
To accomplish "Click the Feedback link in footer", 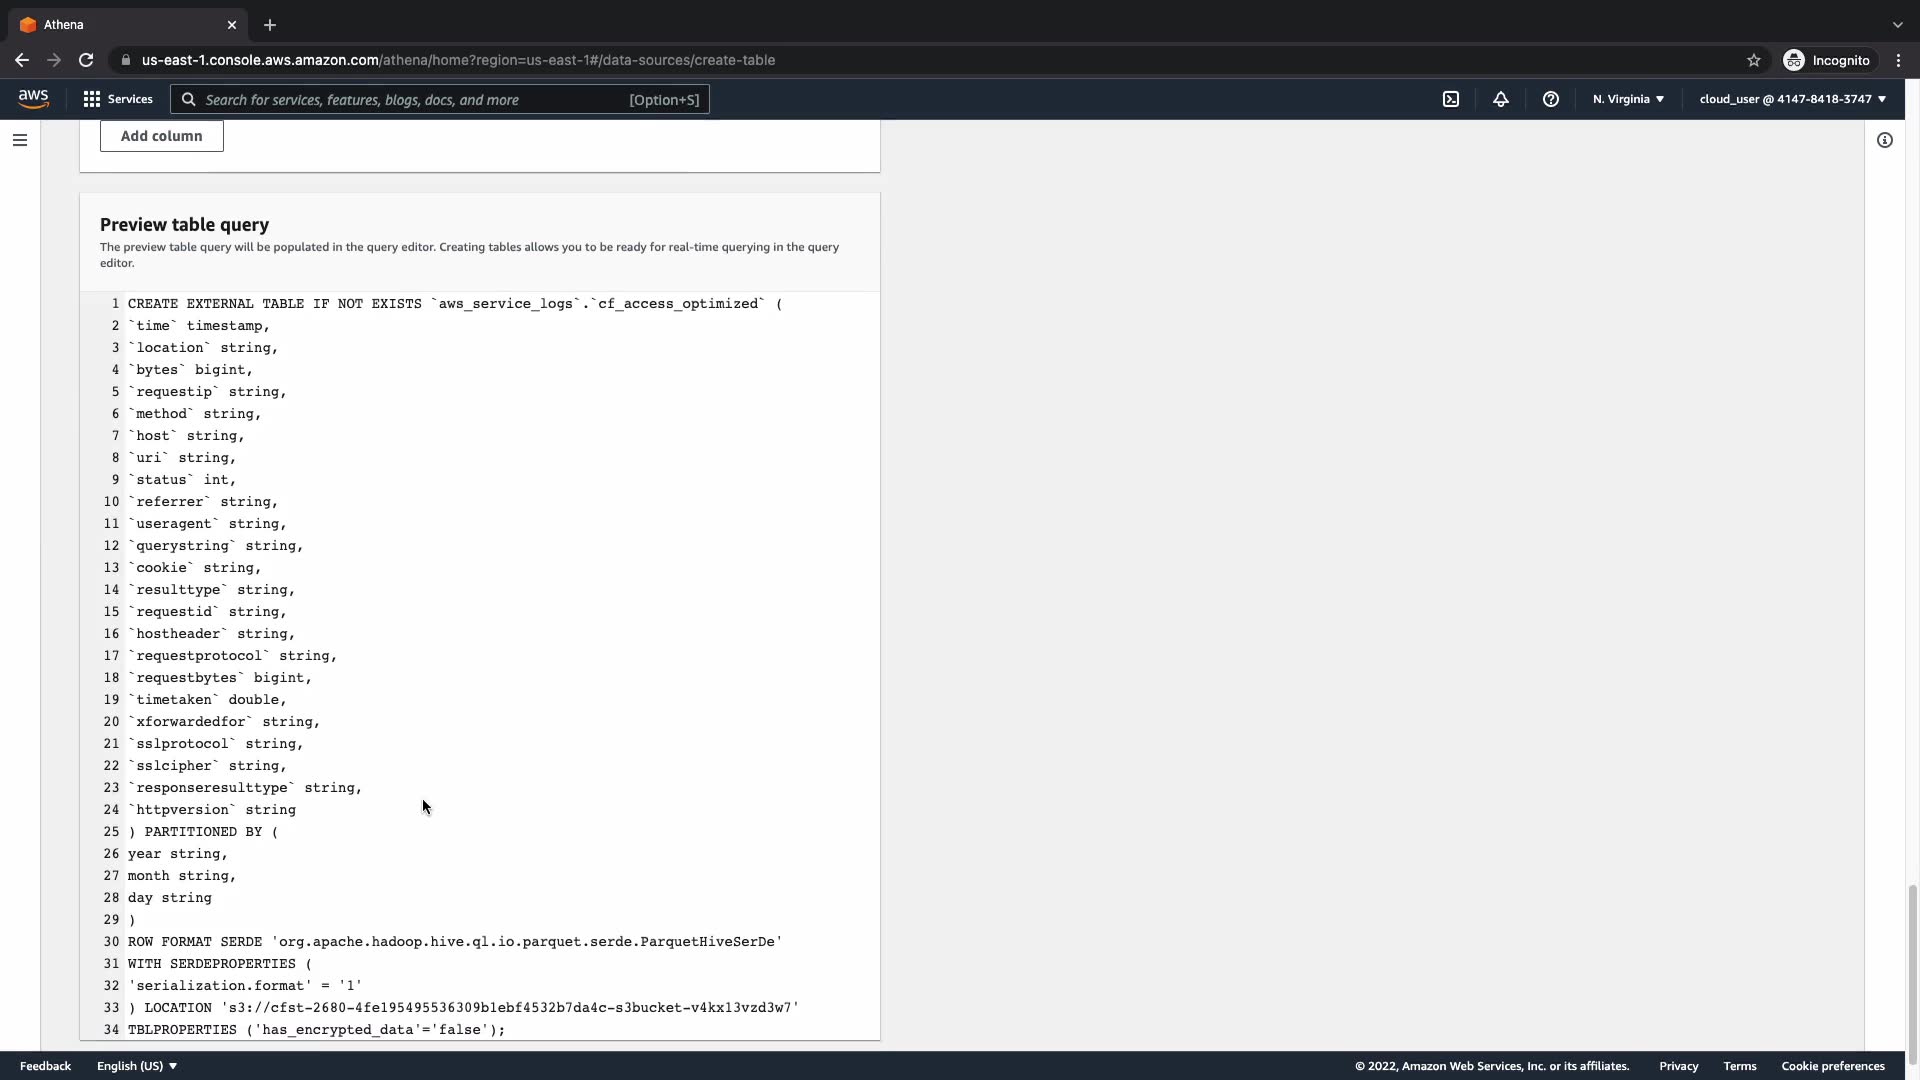I will tap(45, 1066).
